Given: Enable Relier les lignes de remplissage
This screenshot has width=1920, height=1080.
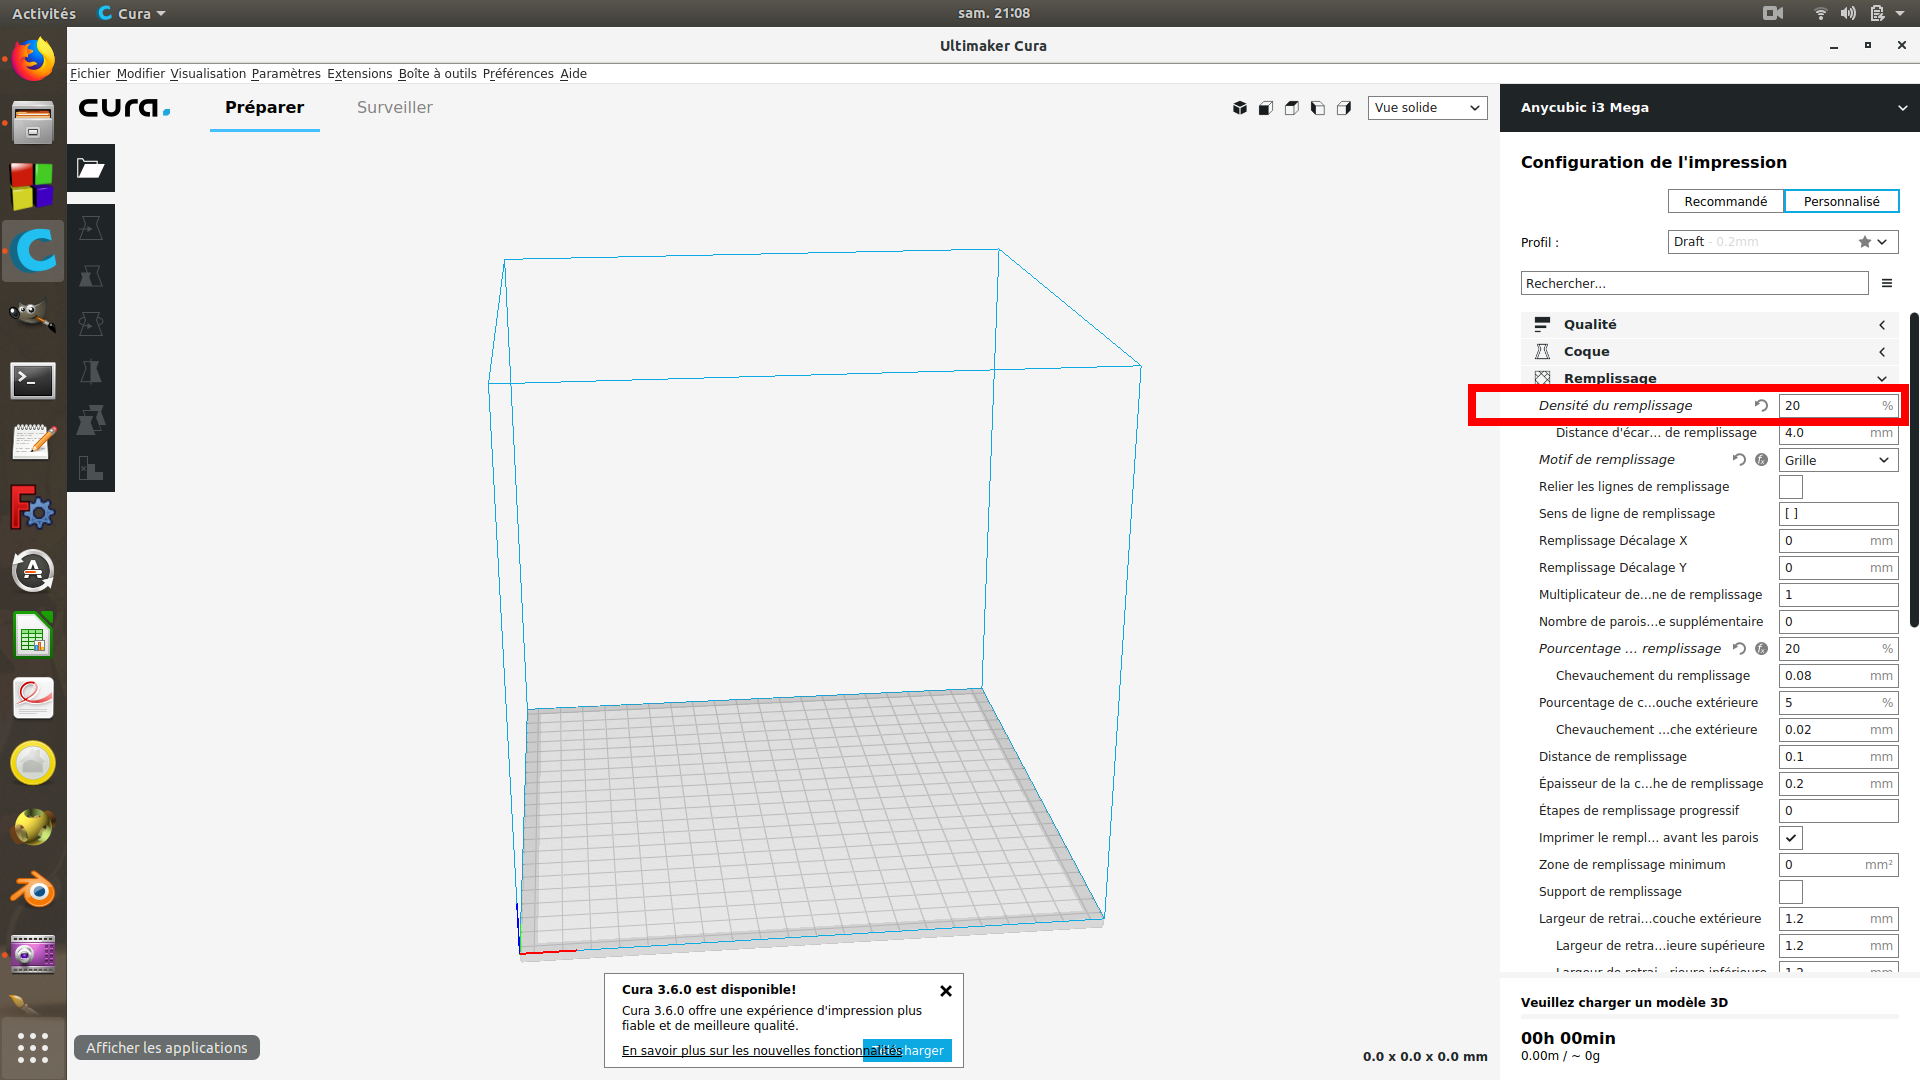Looking at the screenshot, I should coord(1791,487).
